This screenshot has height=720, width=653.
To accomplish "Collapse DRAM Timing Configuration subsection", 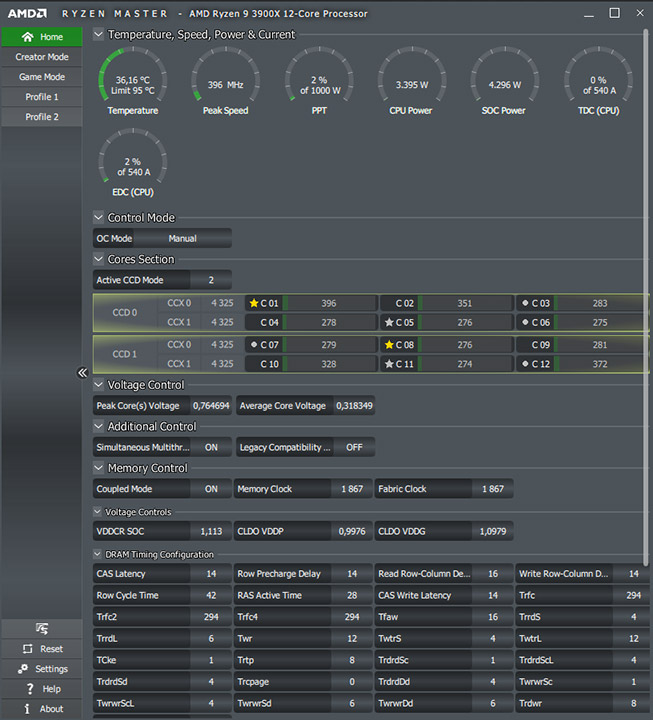I will (97, 553).
